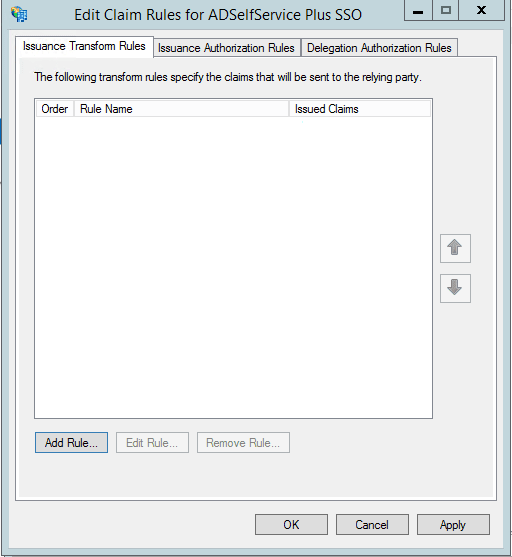Viewport: 512px width, 557px height.
Task: Move rule down with down arrow button
Action: [455, 288]
